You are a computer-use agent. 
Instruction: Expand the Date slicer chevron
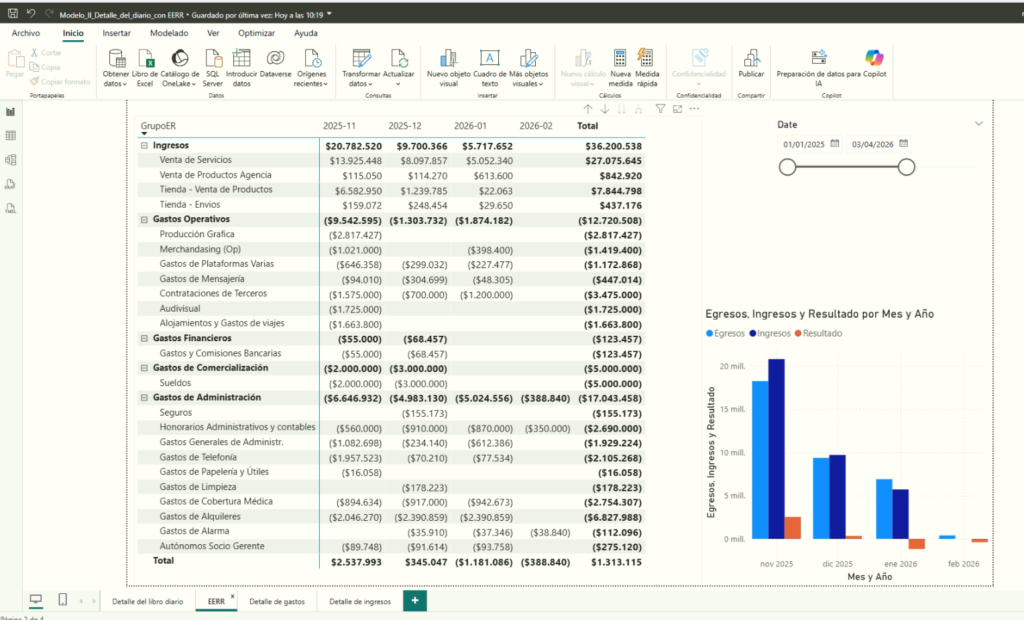click(x=978, y=124)
